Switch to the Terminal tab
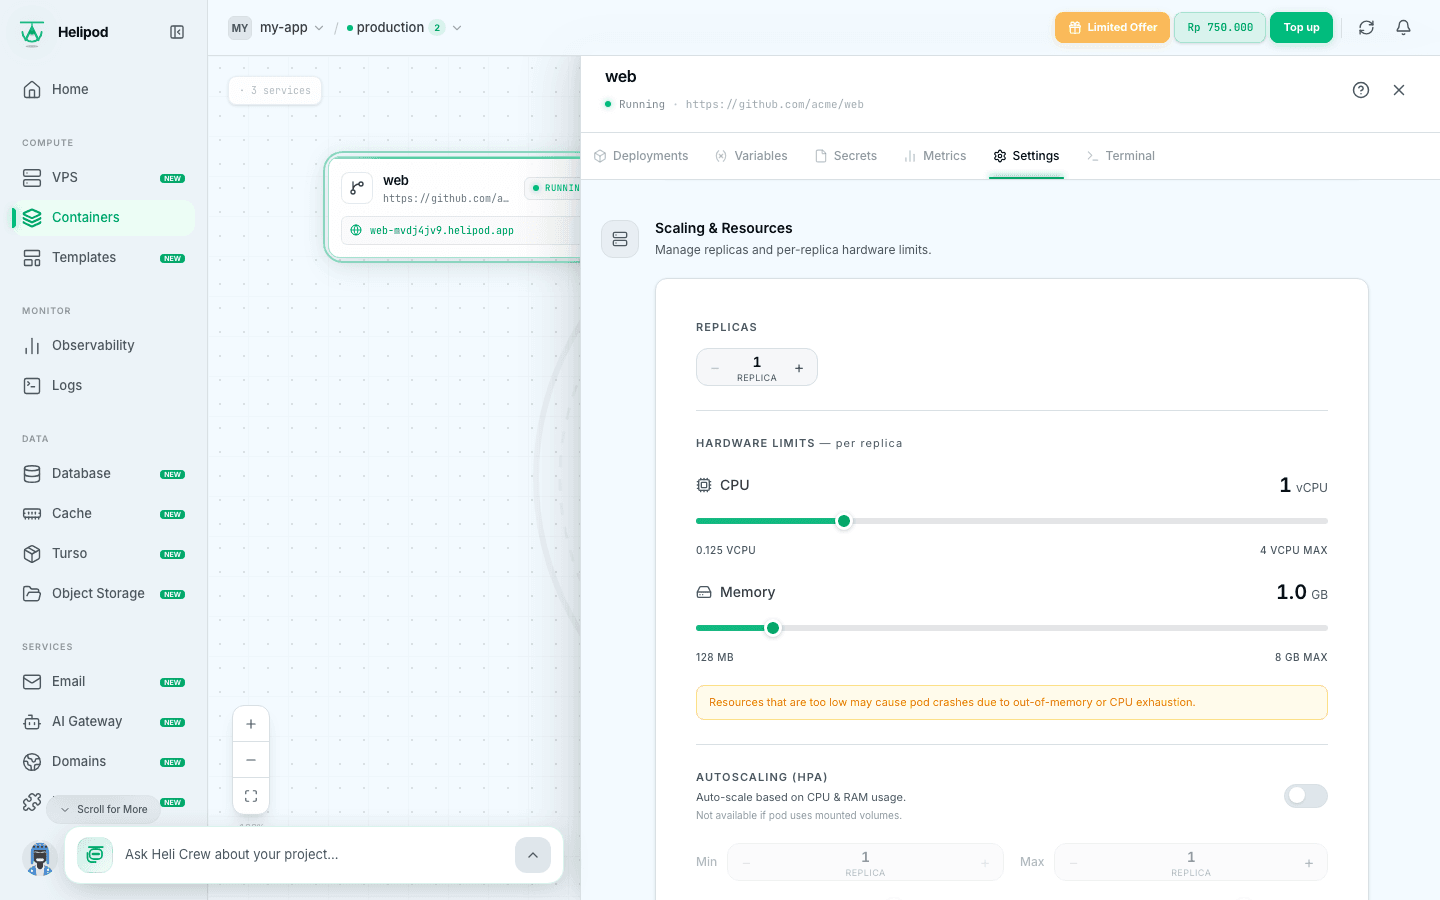Image resolution: width=1440 pixels, height=900 pixels. coord(1120,156)
